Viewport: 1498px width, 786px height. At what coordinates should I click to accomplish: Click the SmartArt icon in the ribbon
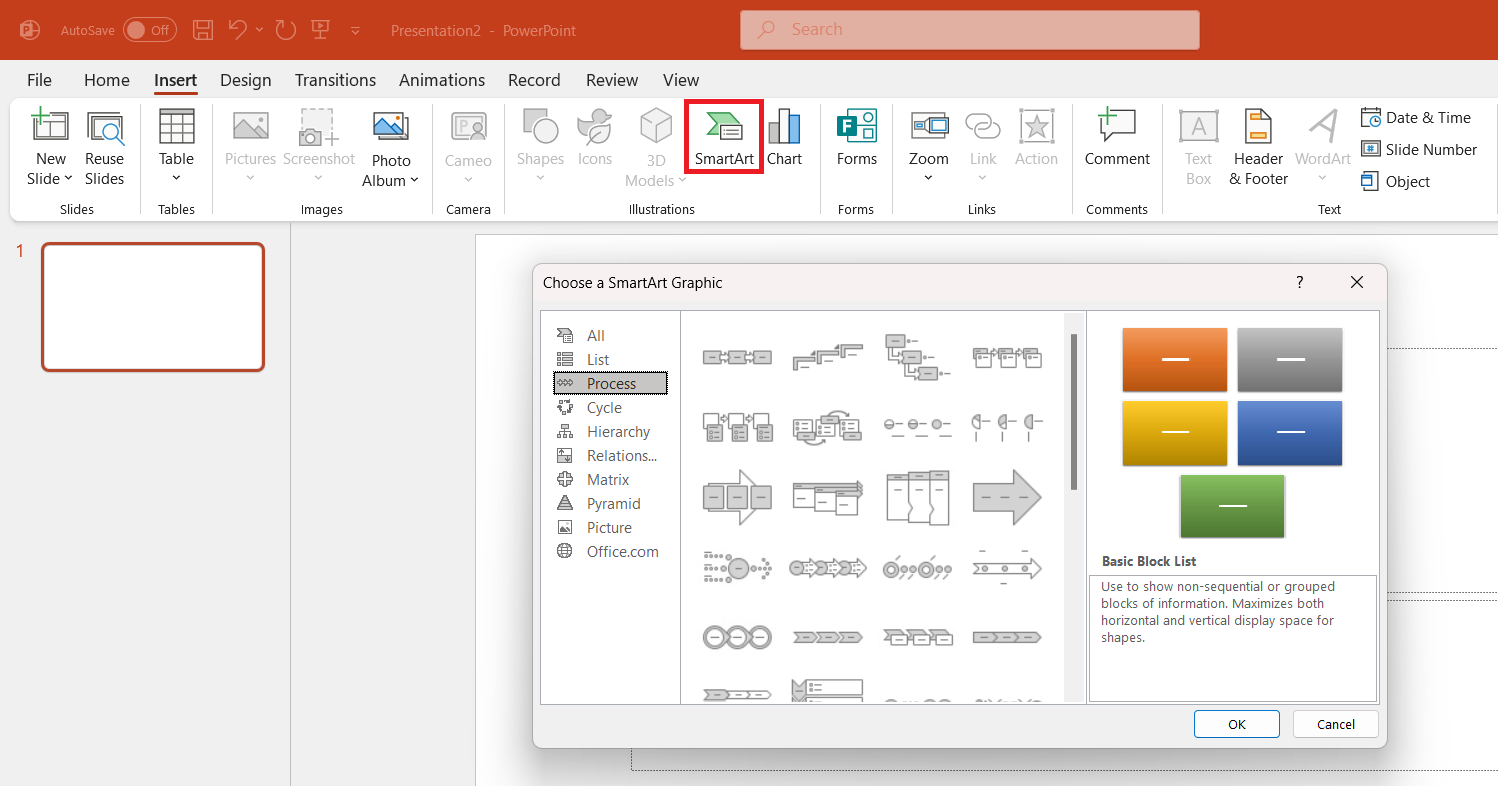(725, 137)
